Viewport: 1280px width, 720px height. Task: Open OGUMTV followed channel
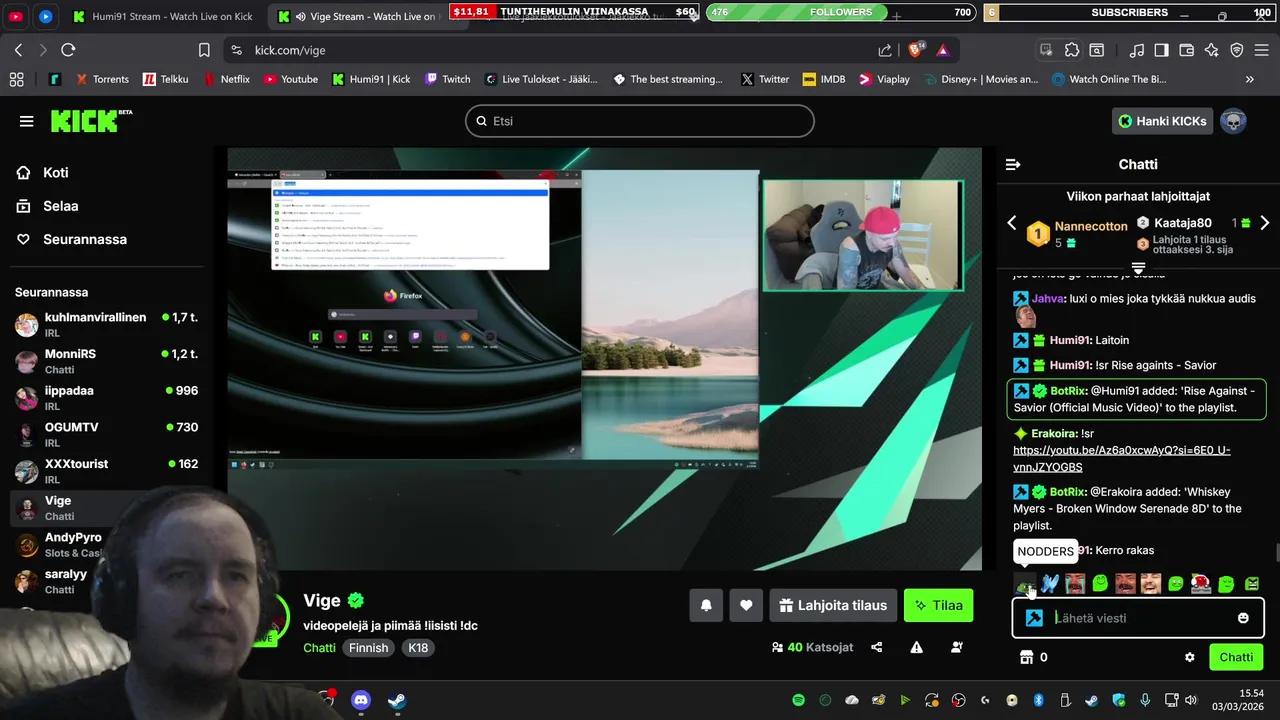(106, 434)
